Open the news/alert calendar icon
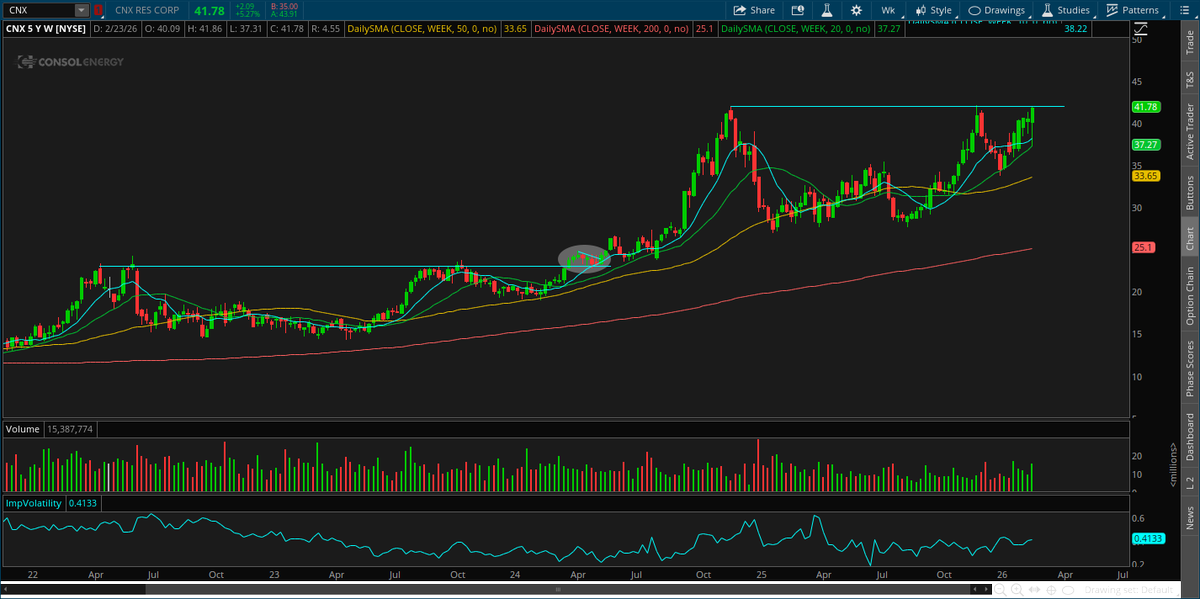This screenshot has height=599, width=1200. (798, 10)
